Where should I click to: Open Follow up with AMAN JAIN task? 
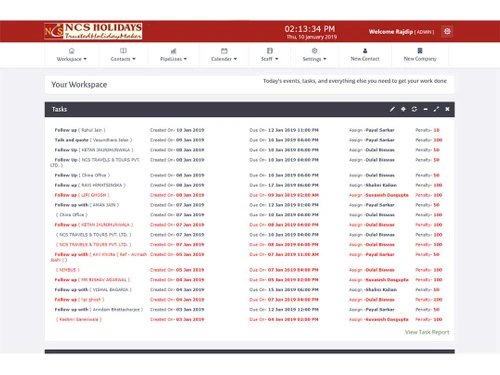(x=87, y=205)
